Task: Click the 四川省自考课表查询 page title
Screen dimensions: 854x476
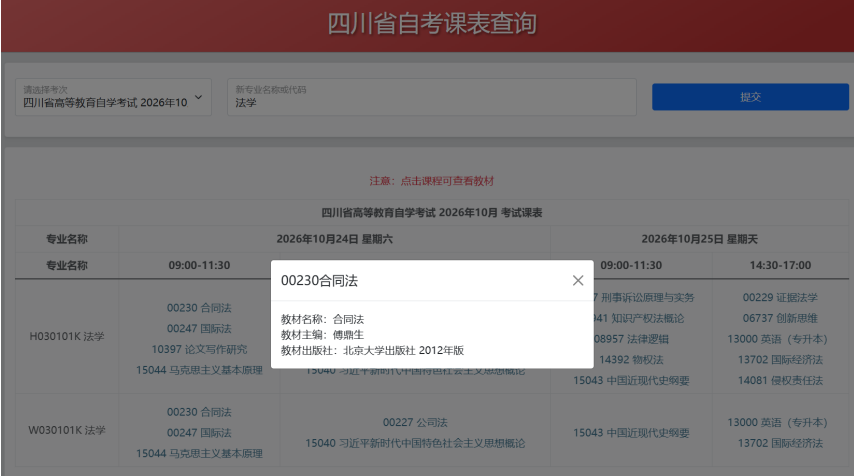Action: point(432,23)
